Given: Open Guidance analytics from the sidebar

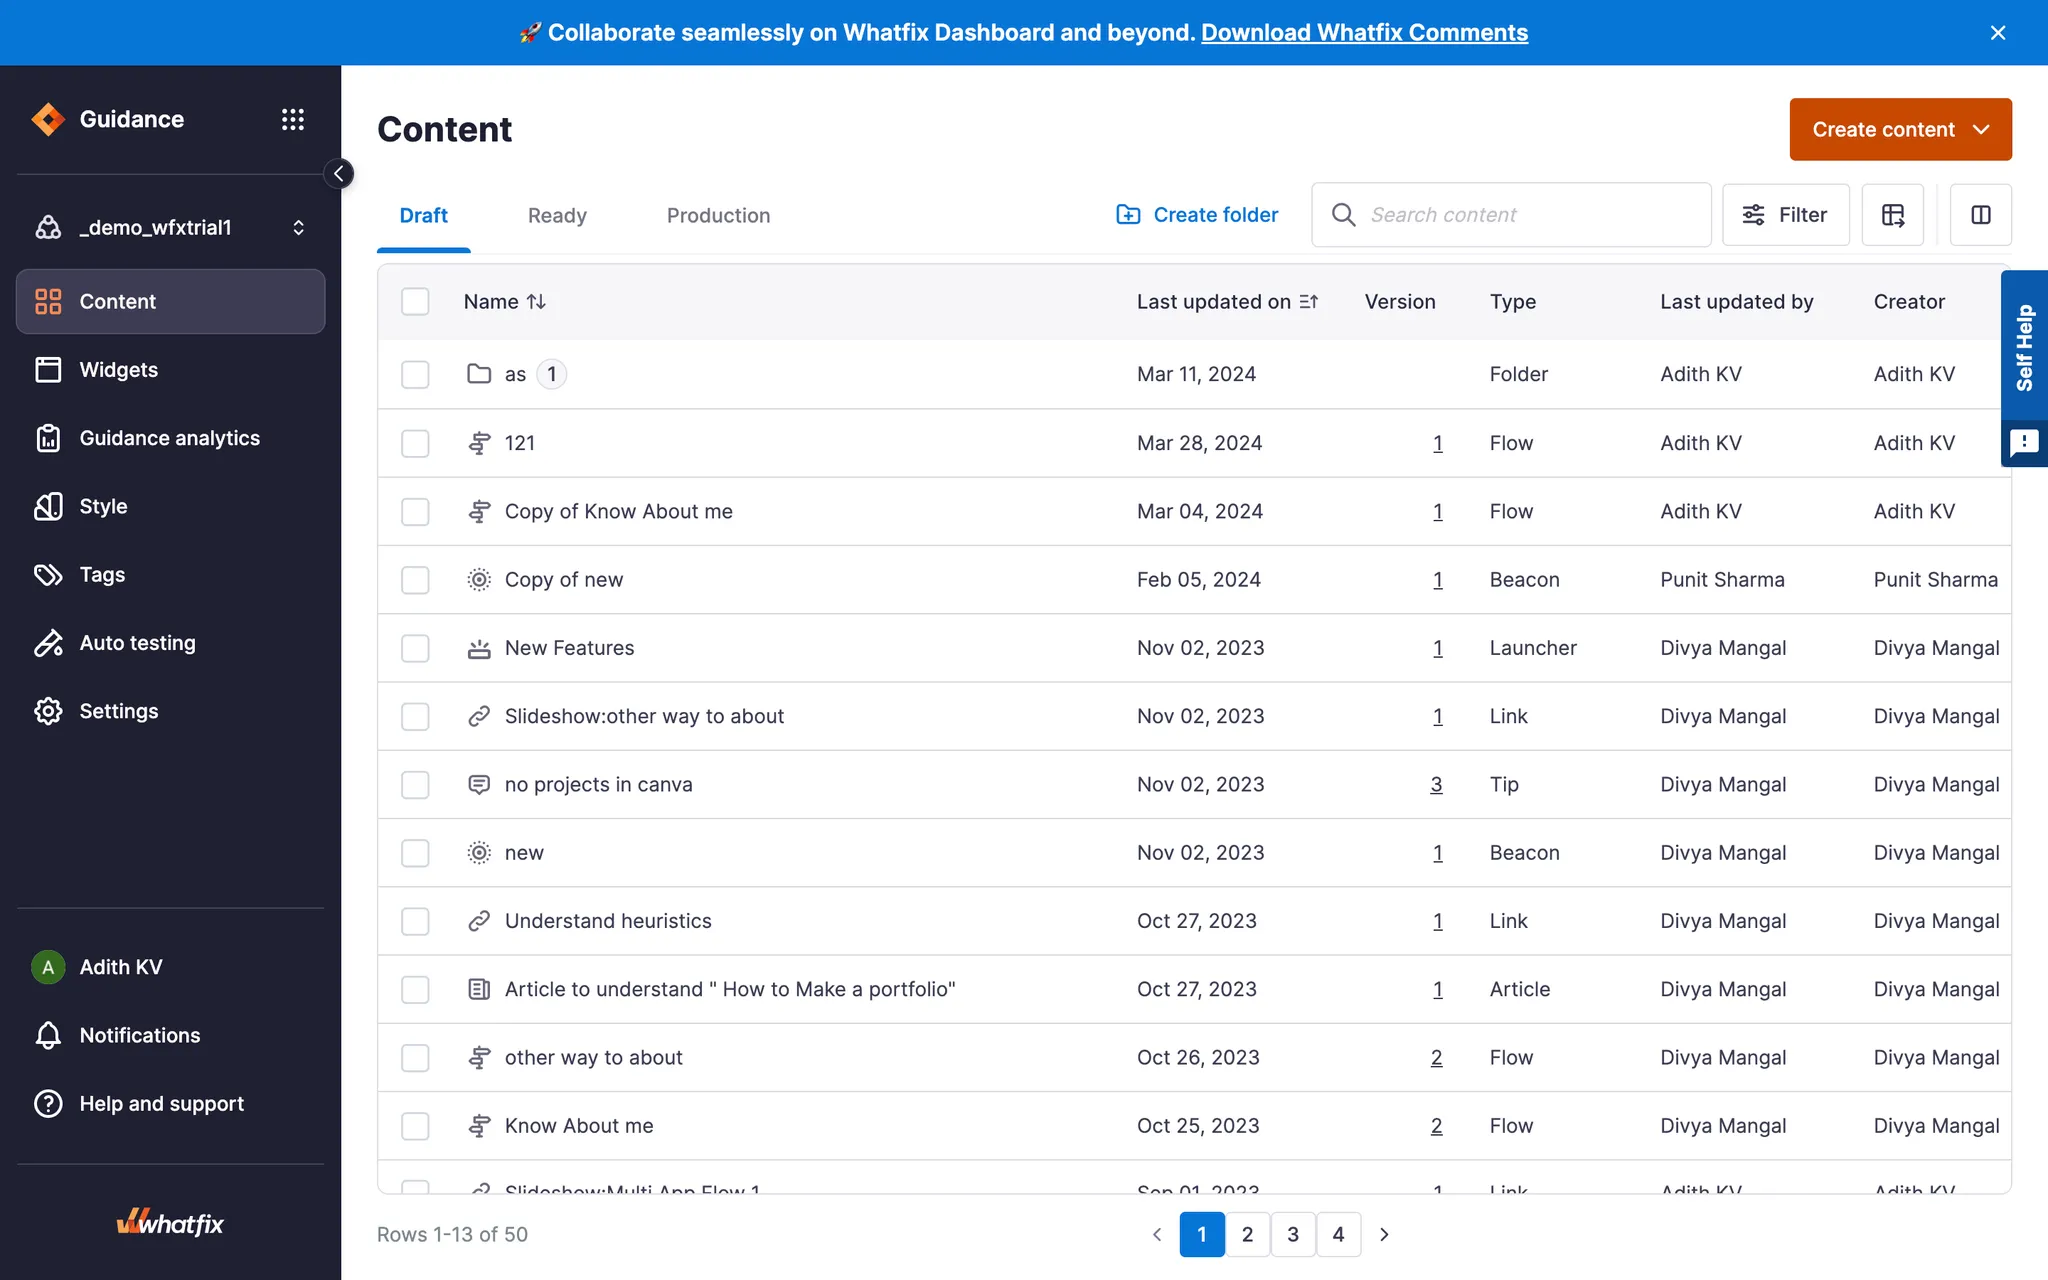Looking at the screenshot, I should (x=169, y=438).
